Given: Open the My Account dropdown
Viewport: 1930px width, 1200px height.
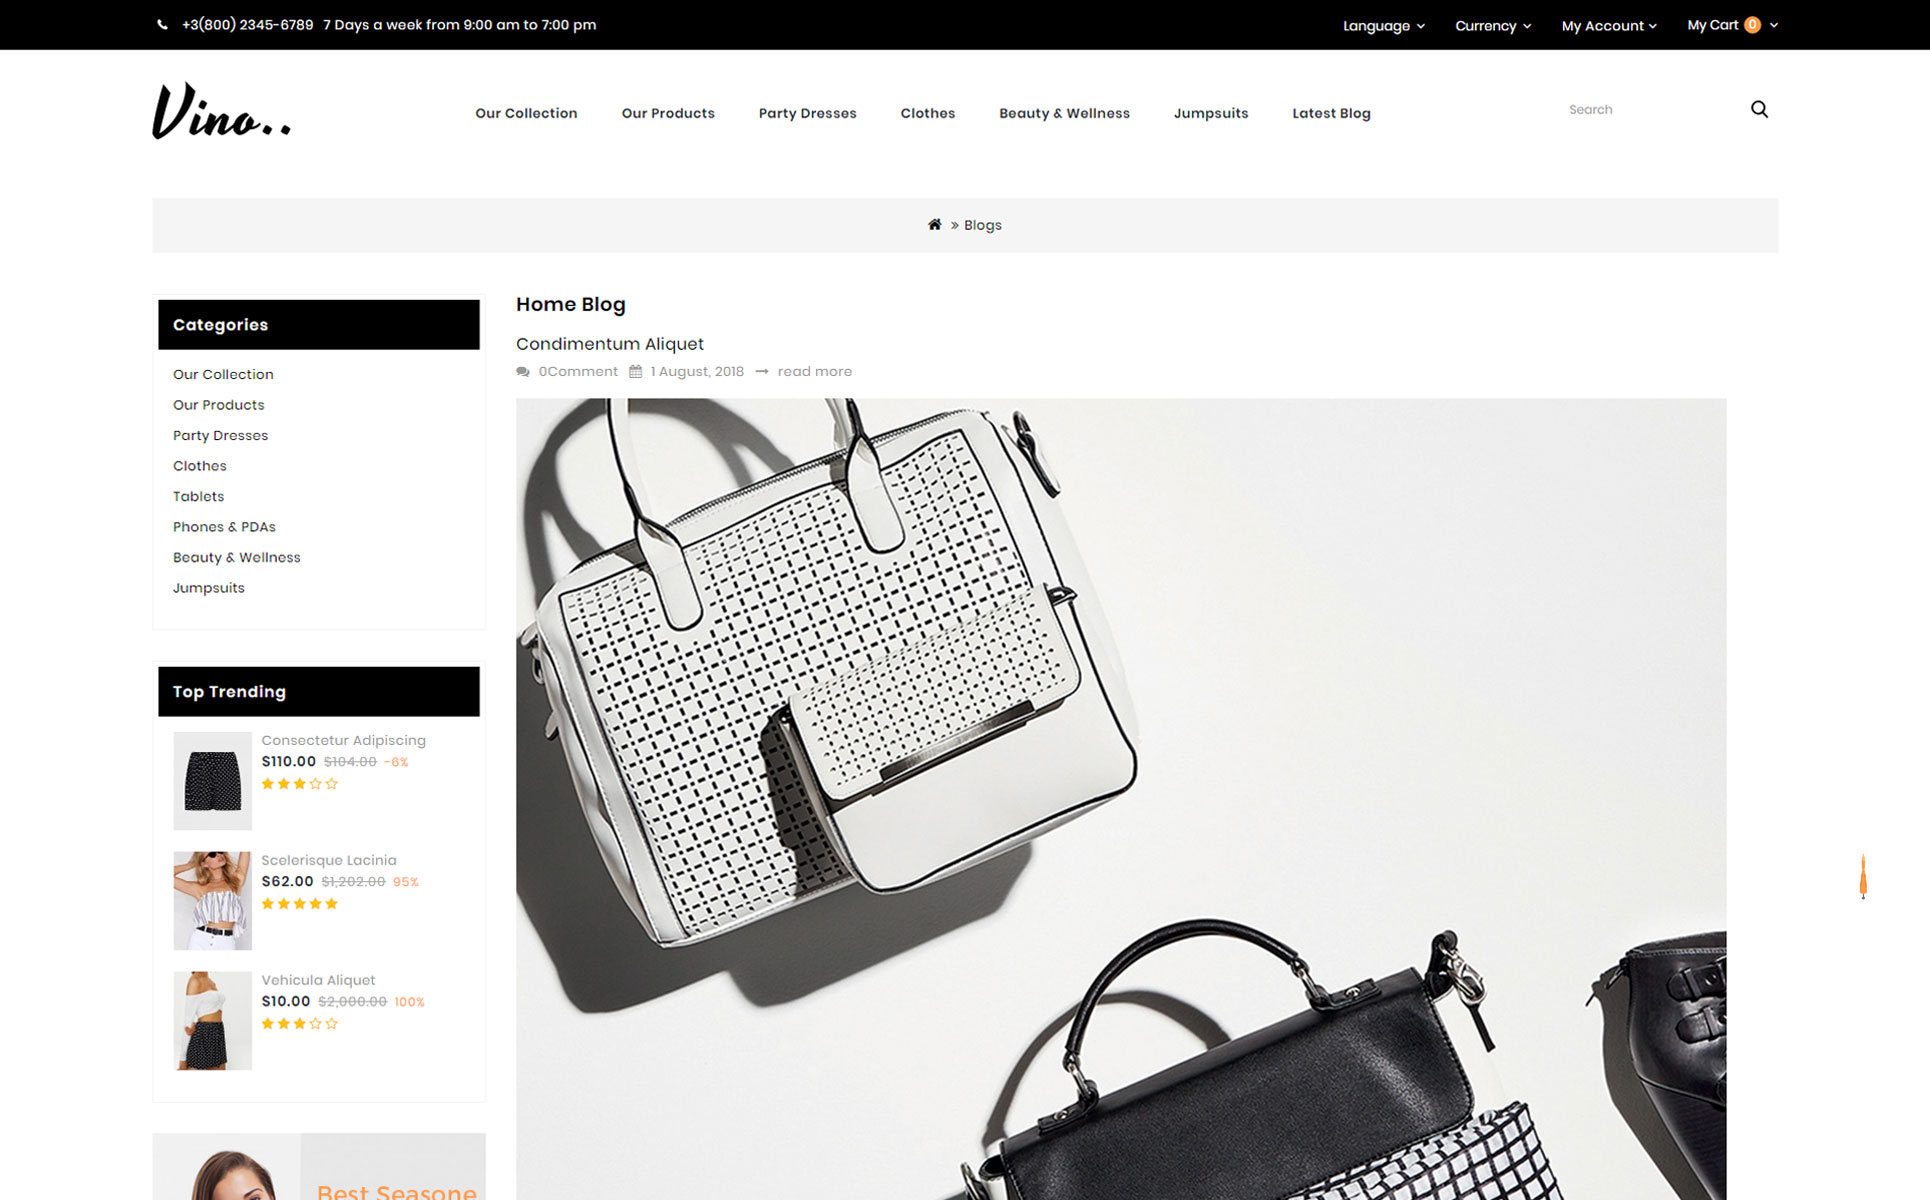Looking at the screenshot, I should (x=1609, y=26).
